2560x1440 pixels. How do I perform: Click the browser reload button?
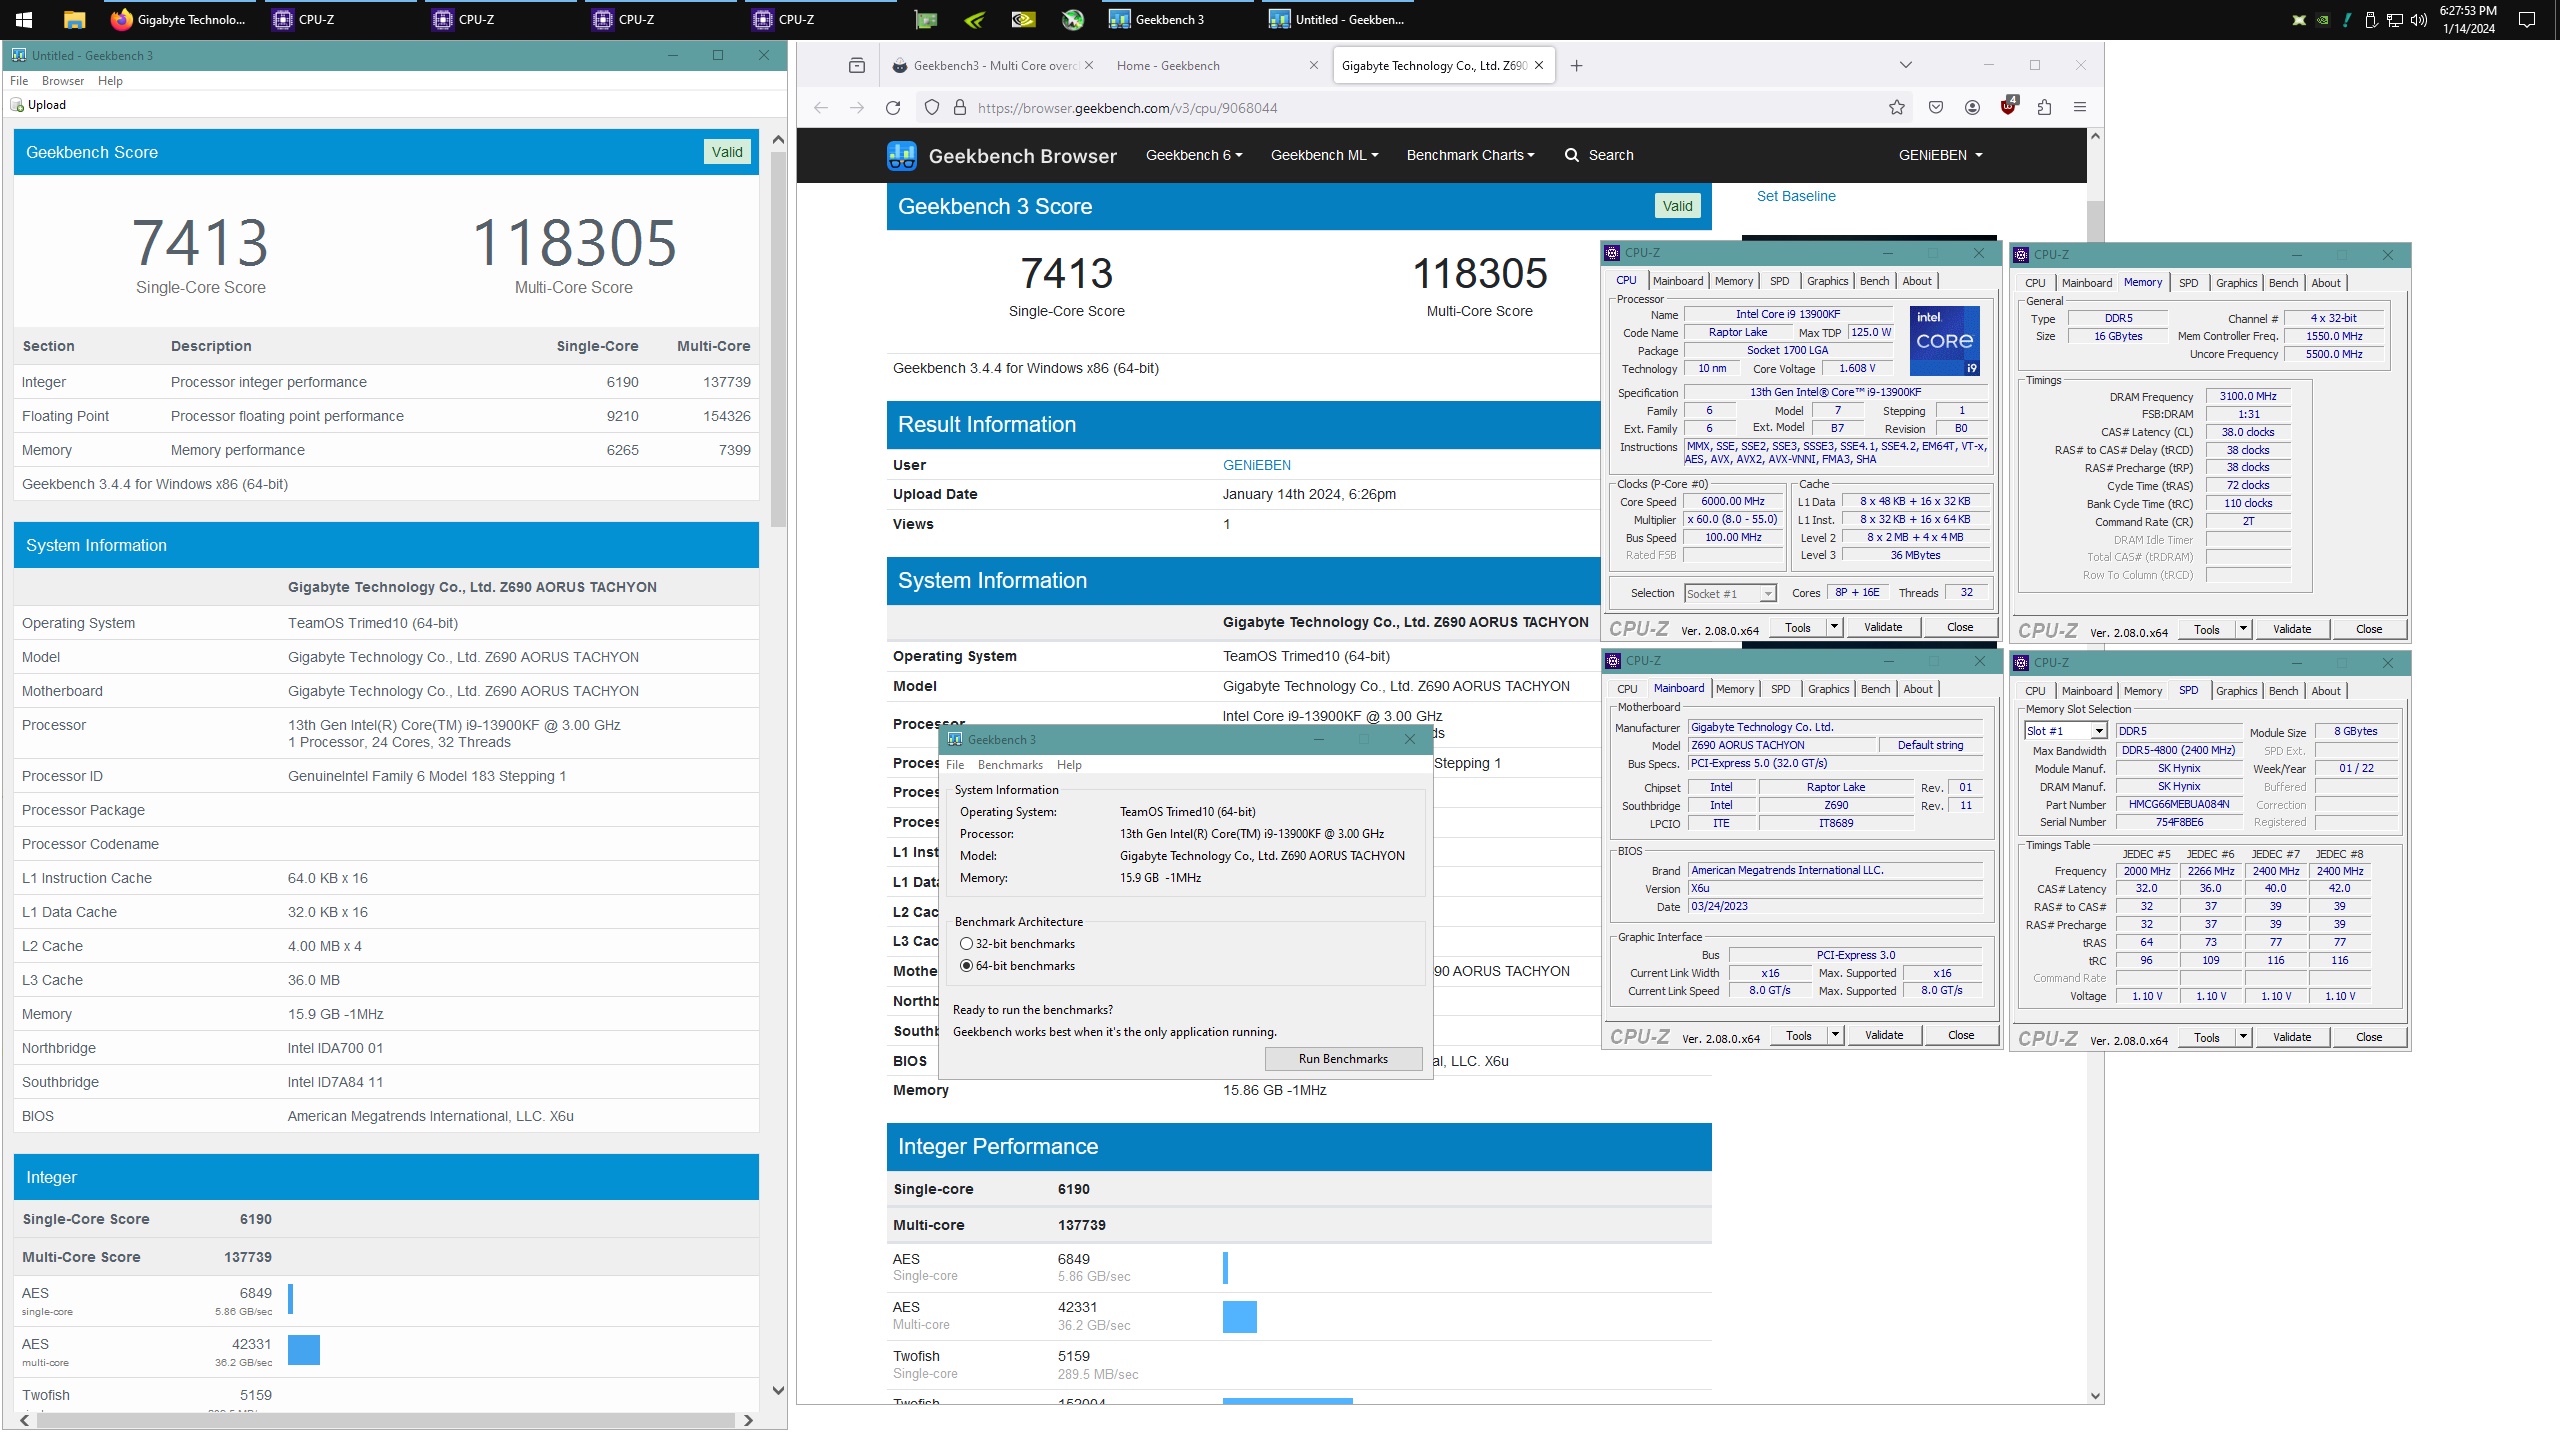pos(893,108)
